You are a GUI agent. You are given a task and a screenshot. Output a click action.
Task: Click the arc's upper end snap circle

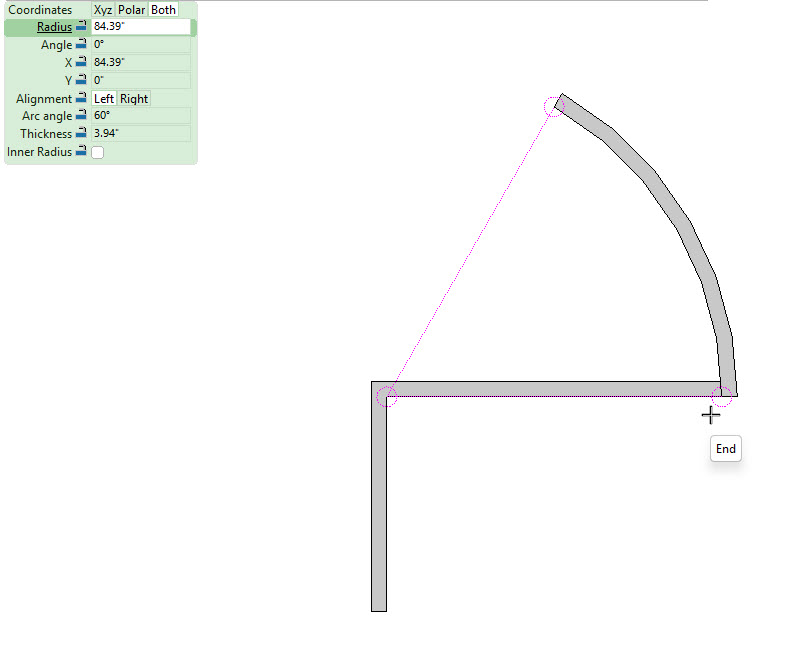point(554,107)
